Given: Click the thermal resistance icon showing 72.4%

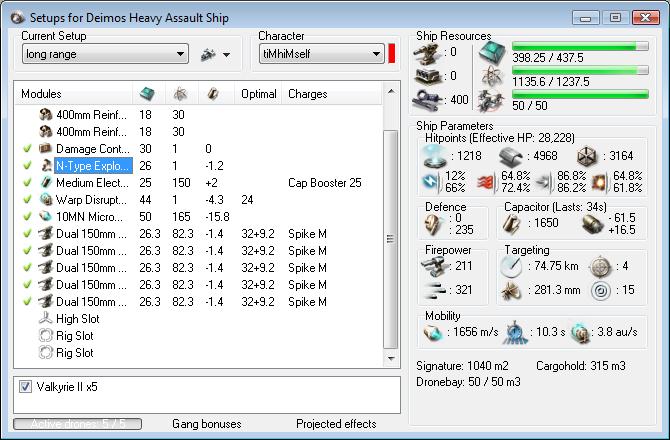Looking at the screenshot, I should coord(488,182).
